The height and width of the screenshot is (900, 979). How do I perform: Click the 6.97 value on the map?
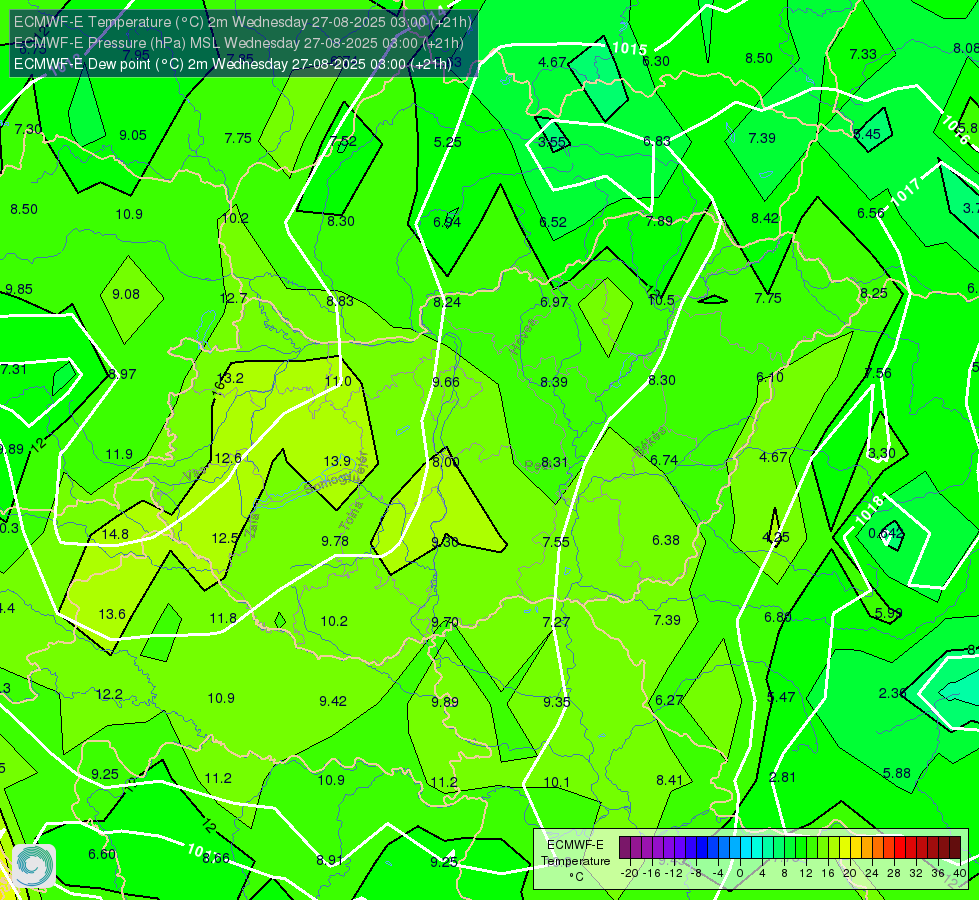point(554,302)
